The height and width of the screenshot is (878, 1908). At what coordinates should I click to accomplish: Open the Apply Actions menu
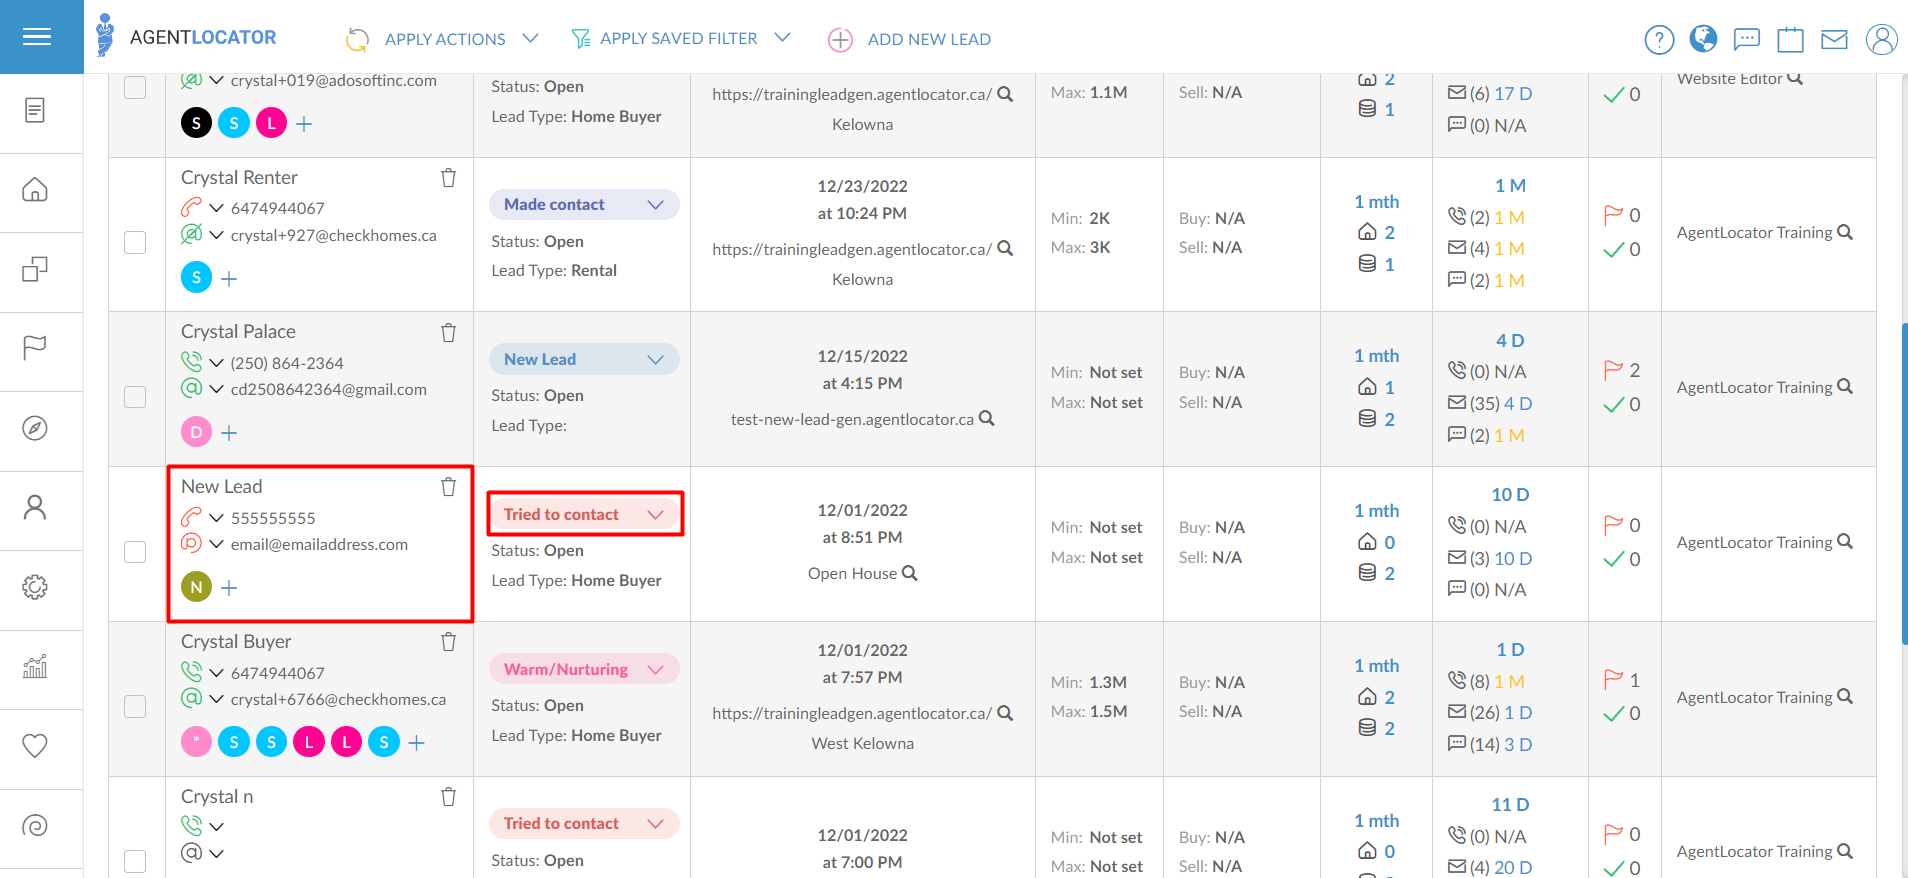tap(442, 39)
